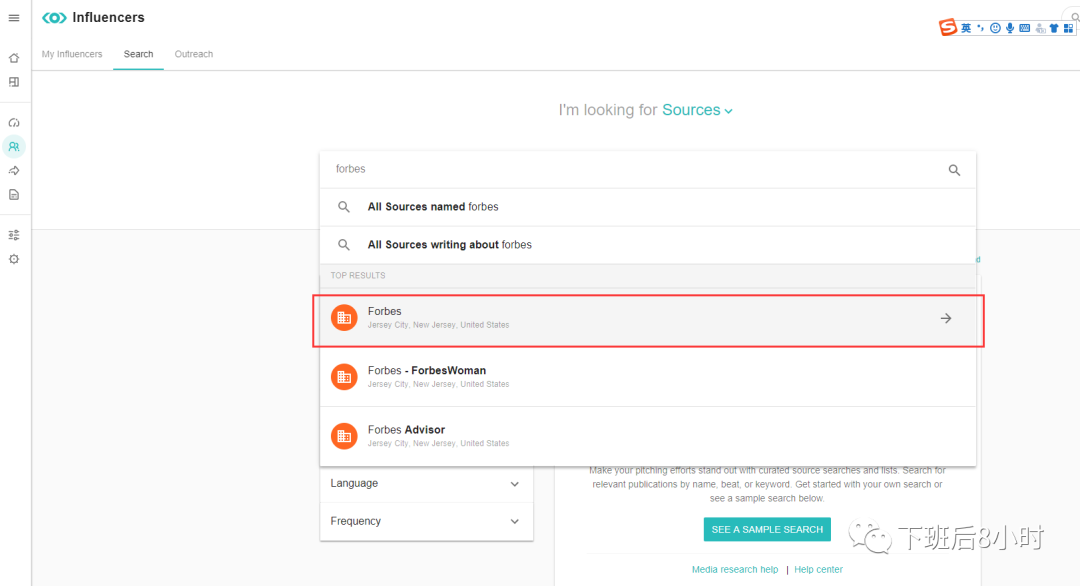Click the share arrow icon in sidebar
1080x586 pixels.
(14, 171)
